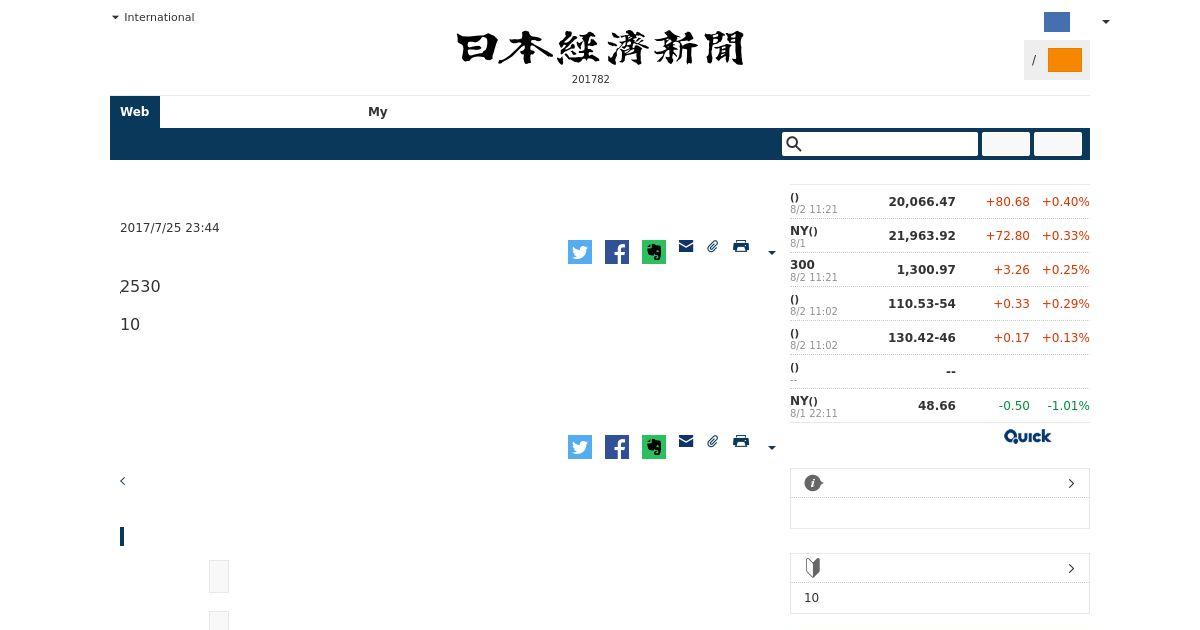Click the article line reading '10'
The height and width of the screenshot is (630, 1200).
130,325
